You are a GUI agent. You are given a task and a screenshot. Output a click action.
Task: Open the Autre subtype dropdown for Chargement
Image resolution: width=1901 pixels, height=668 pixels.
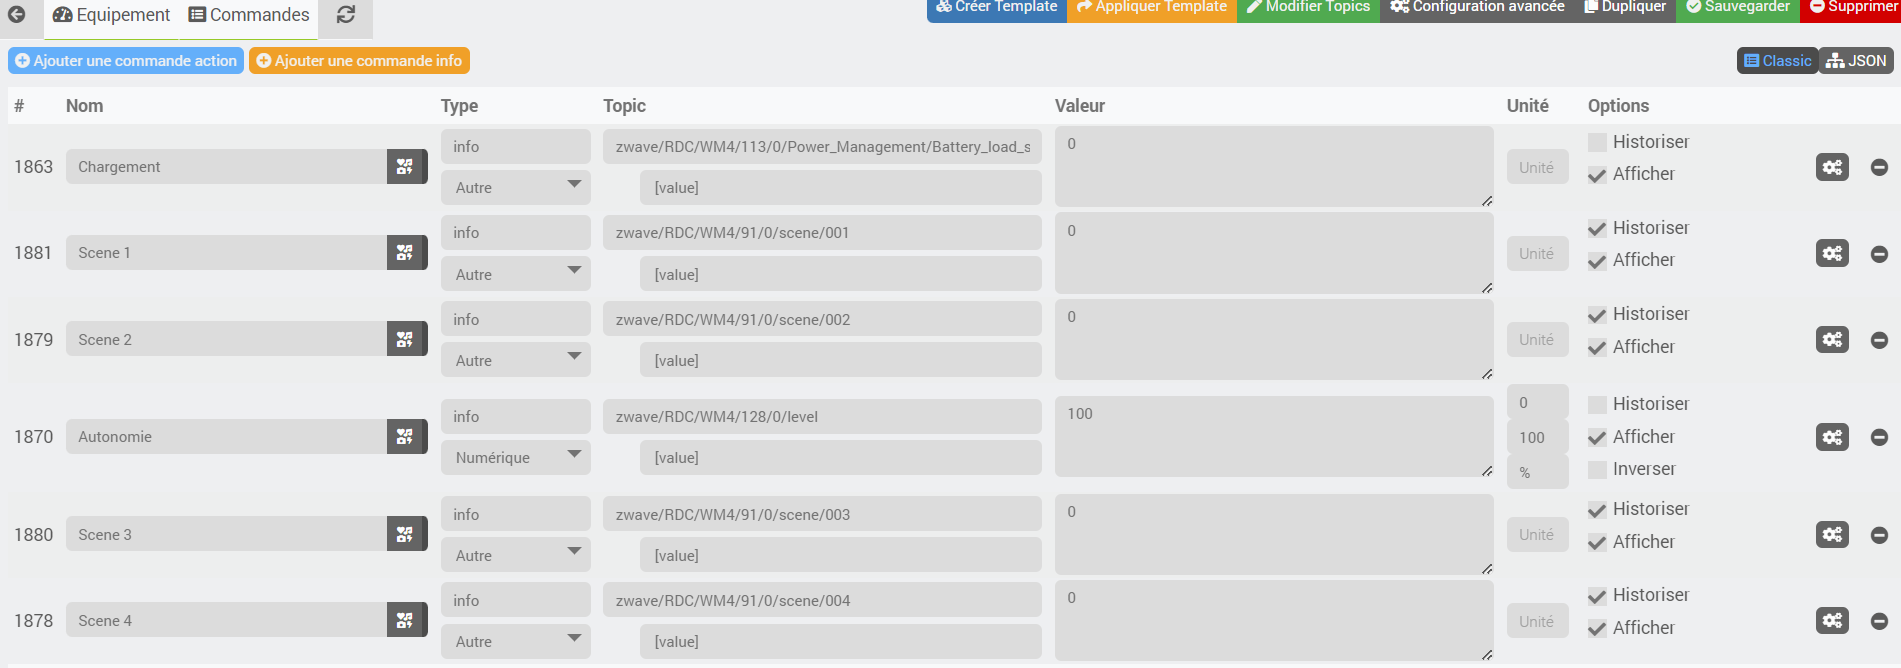coord(516,187)
